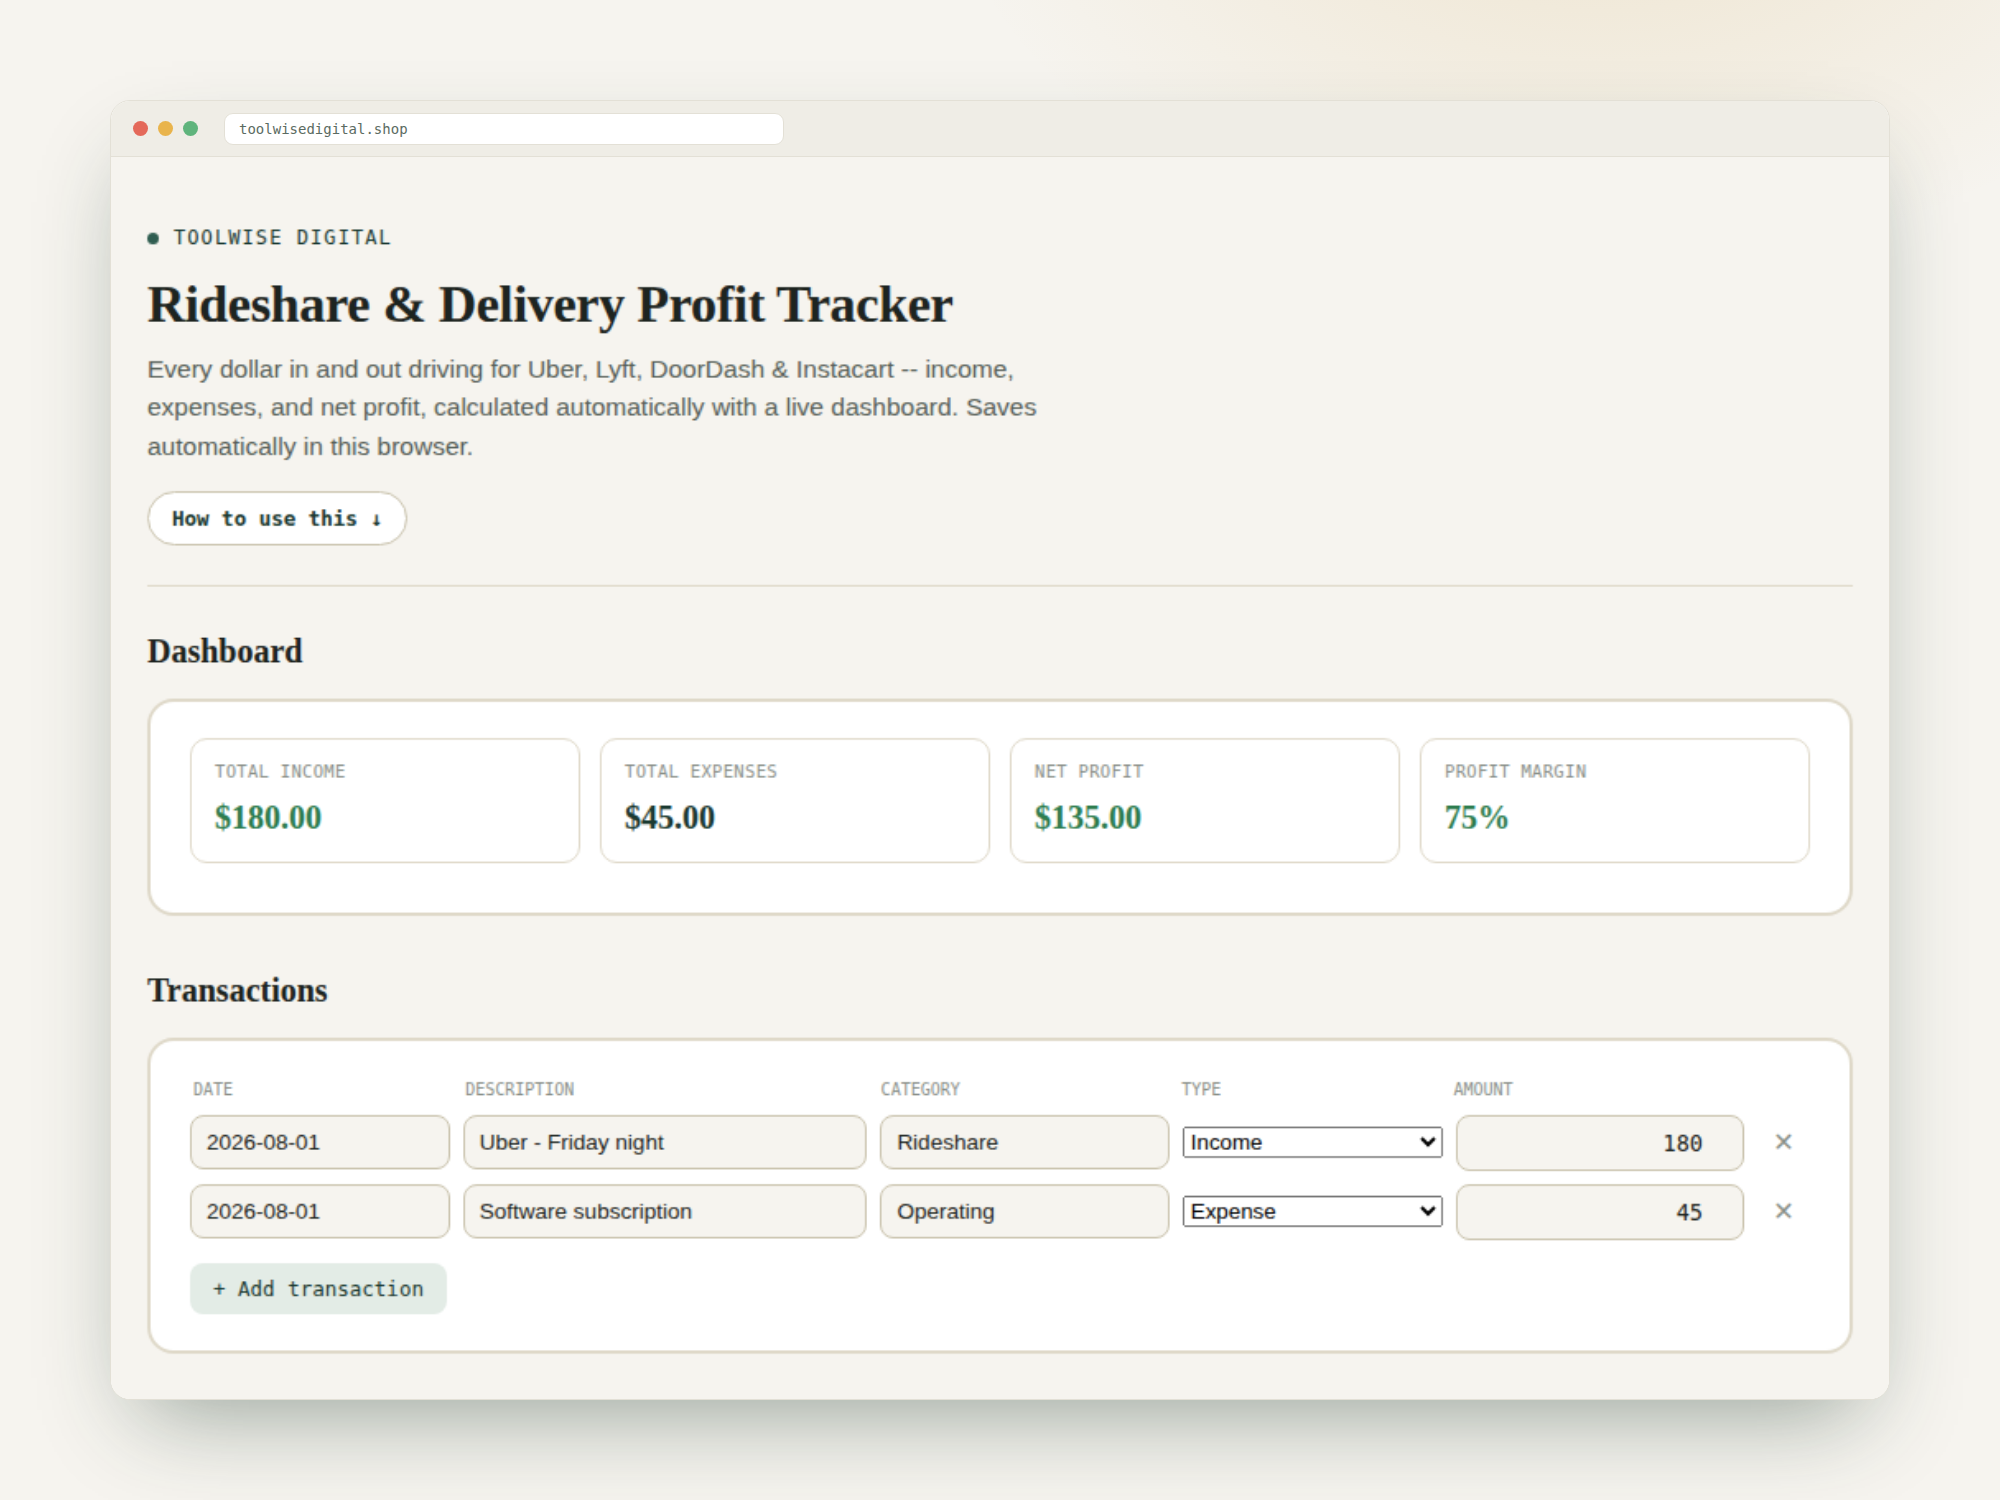The image size is (2000, 1500).
Task: Edit the Uber - Friday night description field
Action: click(664, 1142)
